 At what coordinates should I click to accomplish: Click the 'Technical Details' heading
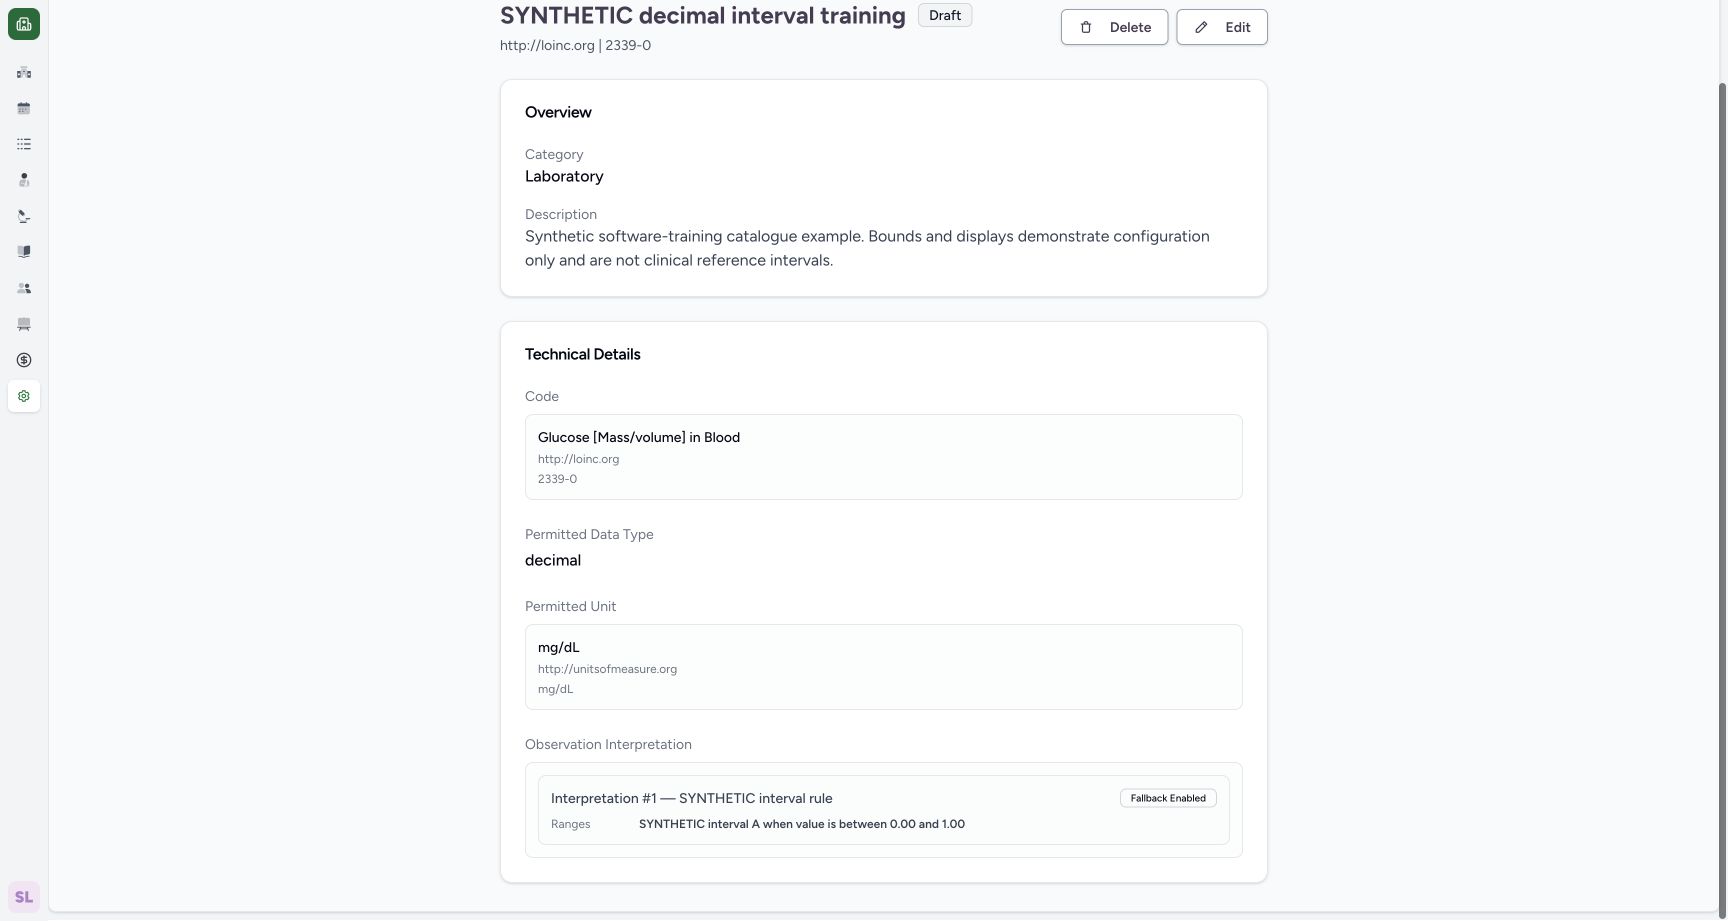[583, 354]
